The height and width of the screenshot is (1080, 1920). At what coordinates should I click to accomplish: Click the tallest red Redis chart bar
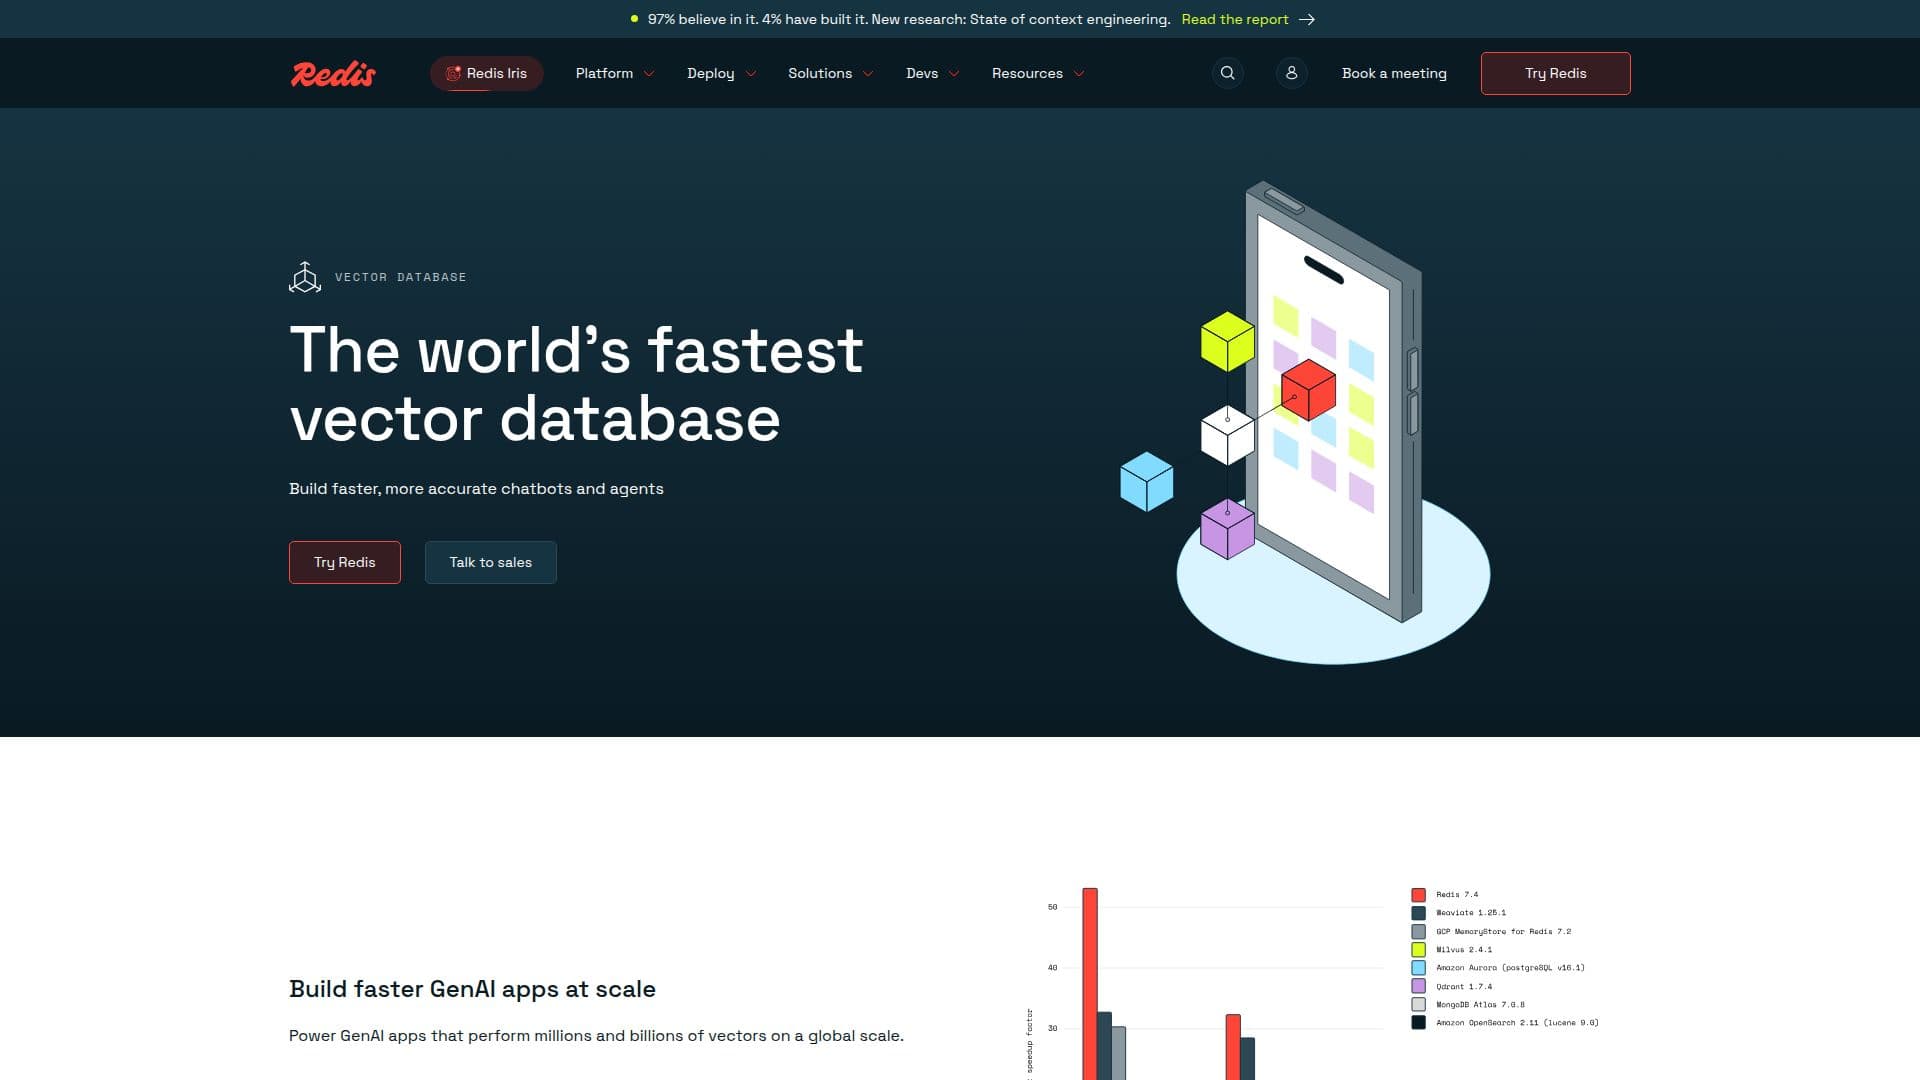(1090, 983)
